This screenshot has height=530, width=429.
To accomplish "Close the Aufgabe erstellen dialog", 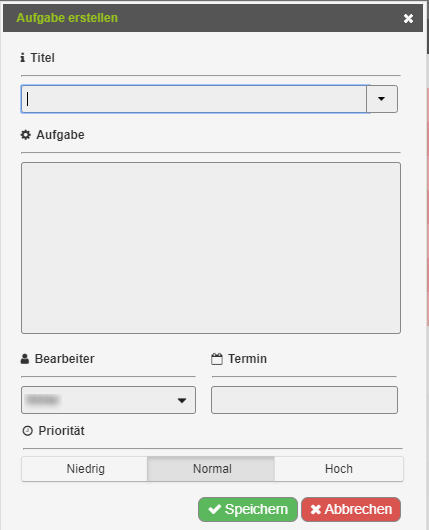I will point(408,18).
